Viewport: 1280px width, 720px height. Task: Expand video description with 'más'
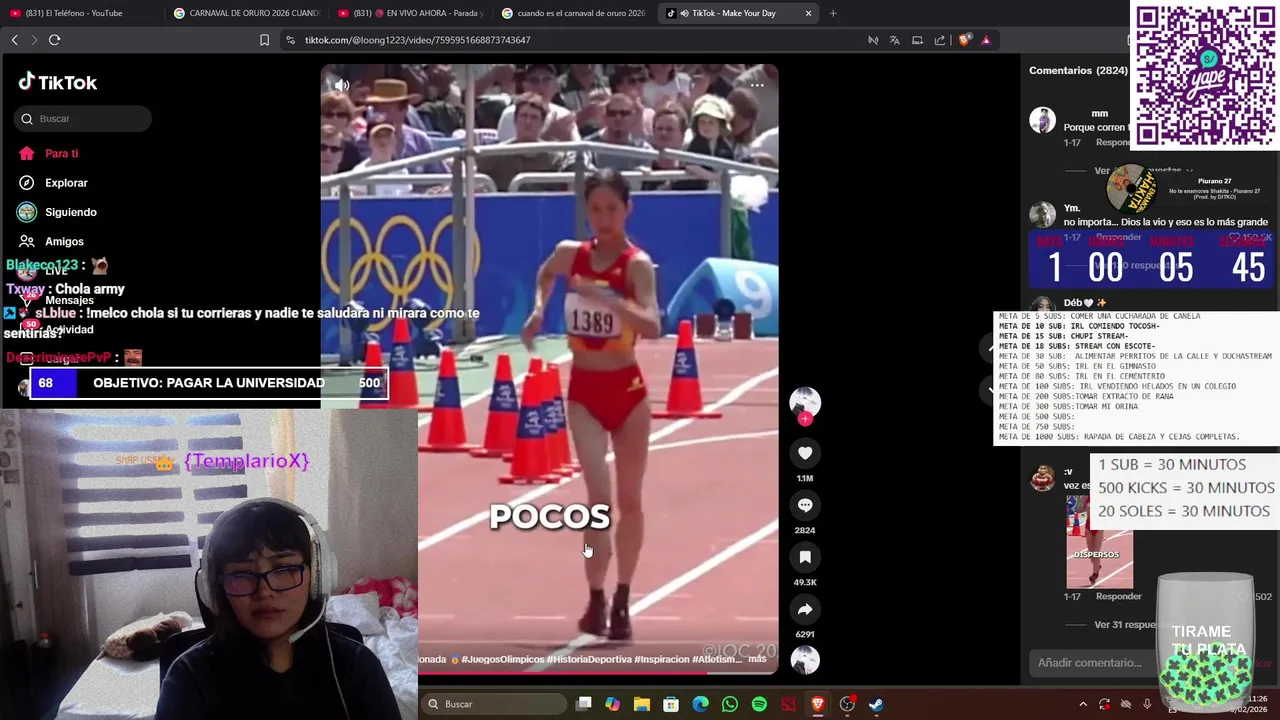[757, 659]
